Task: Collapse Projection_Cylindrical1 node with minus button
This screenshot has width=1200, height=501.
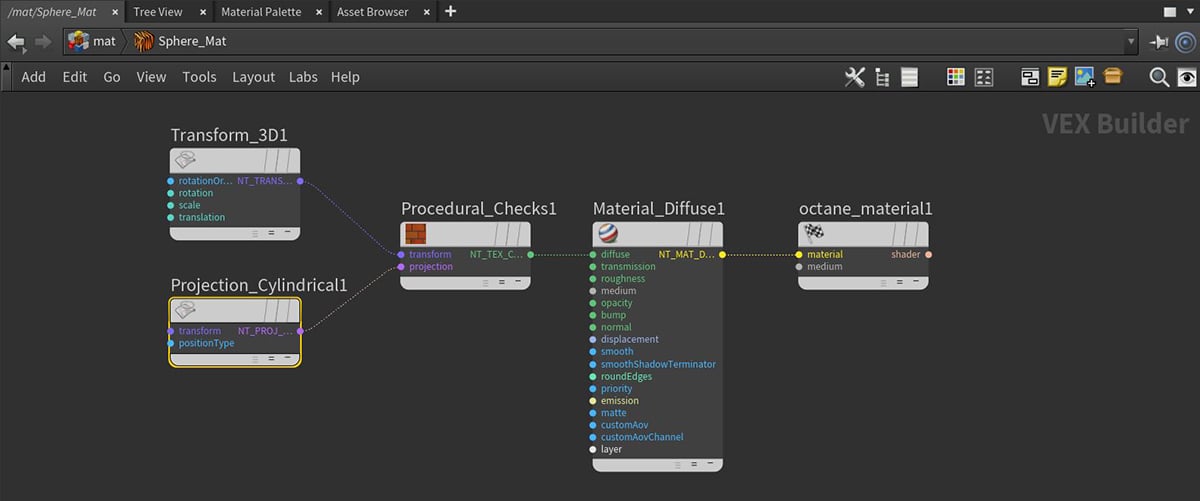Action: point(287,357)
